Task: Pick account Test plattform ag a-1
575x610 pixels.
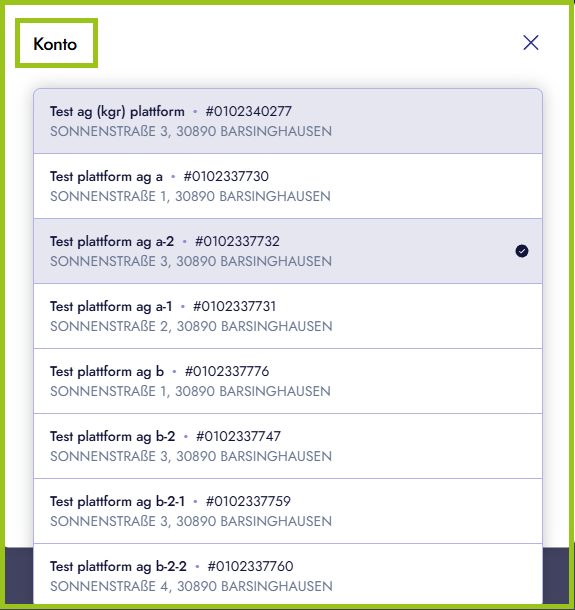Action: tap(288, 316)
